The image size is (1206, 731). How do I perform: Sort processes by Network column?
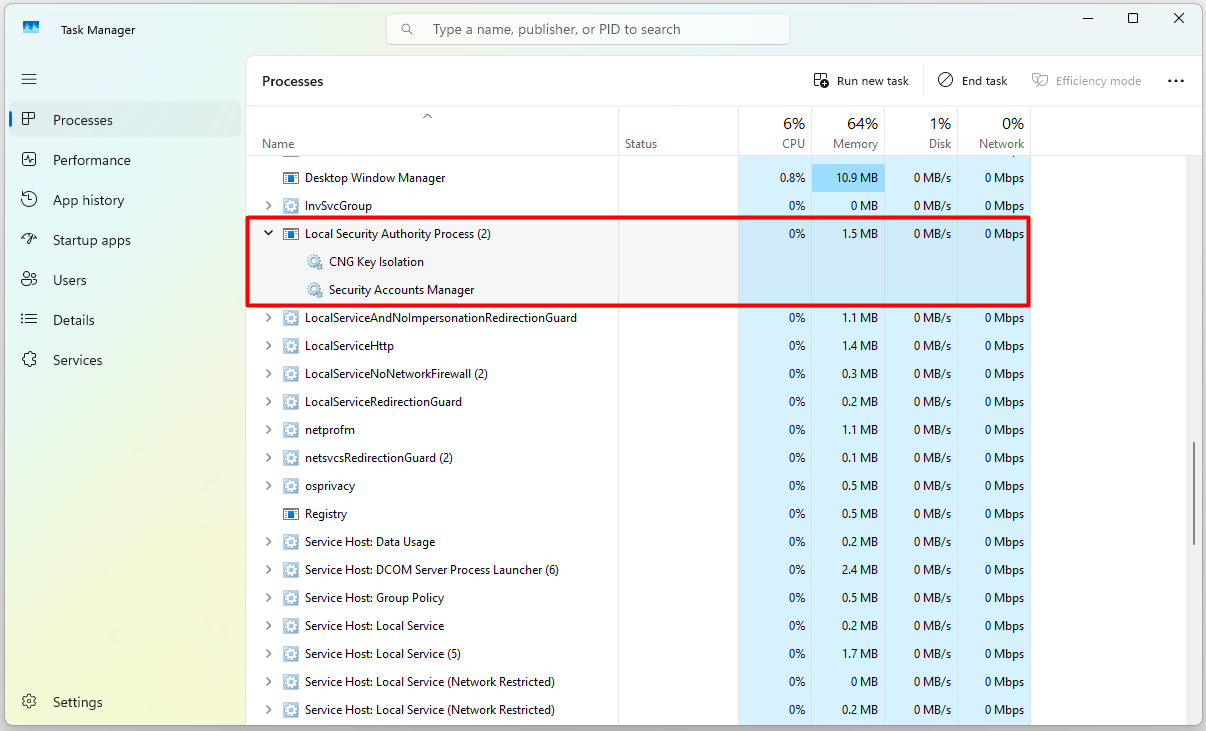tap(994, 131)
